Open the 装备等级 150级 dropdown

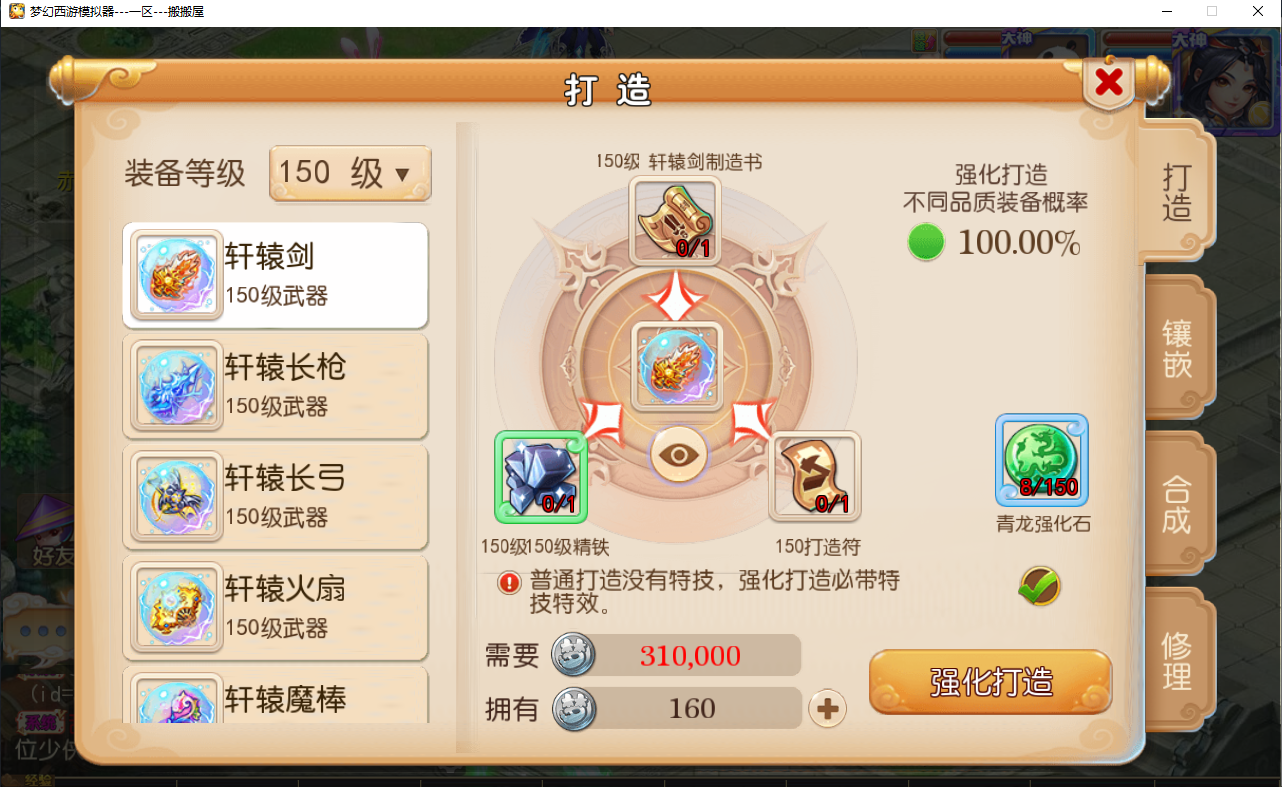350,174
